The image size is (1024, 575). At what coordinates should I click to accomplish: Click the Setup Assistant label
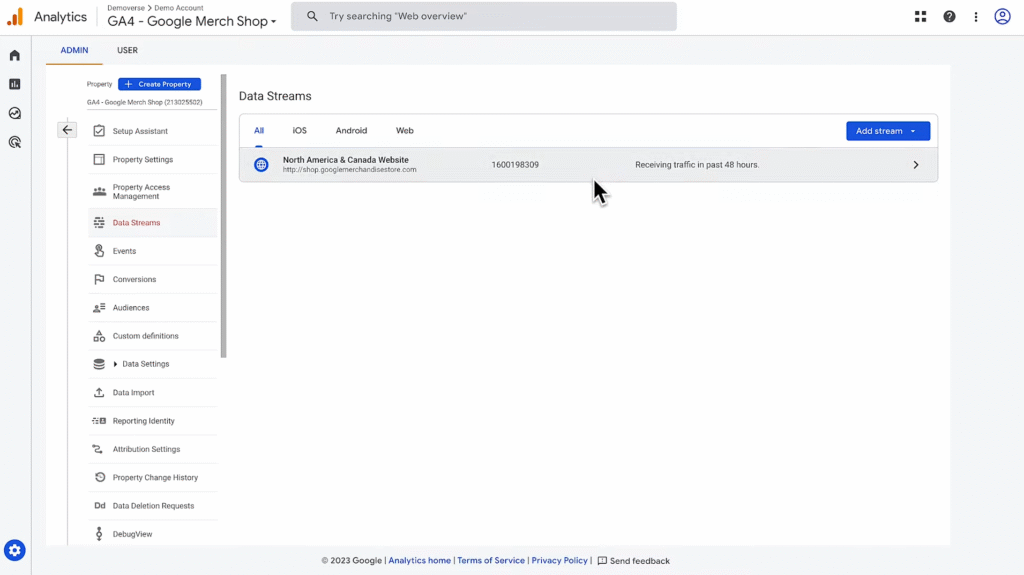(140, 131)
